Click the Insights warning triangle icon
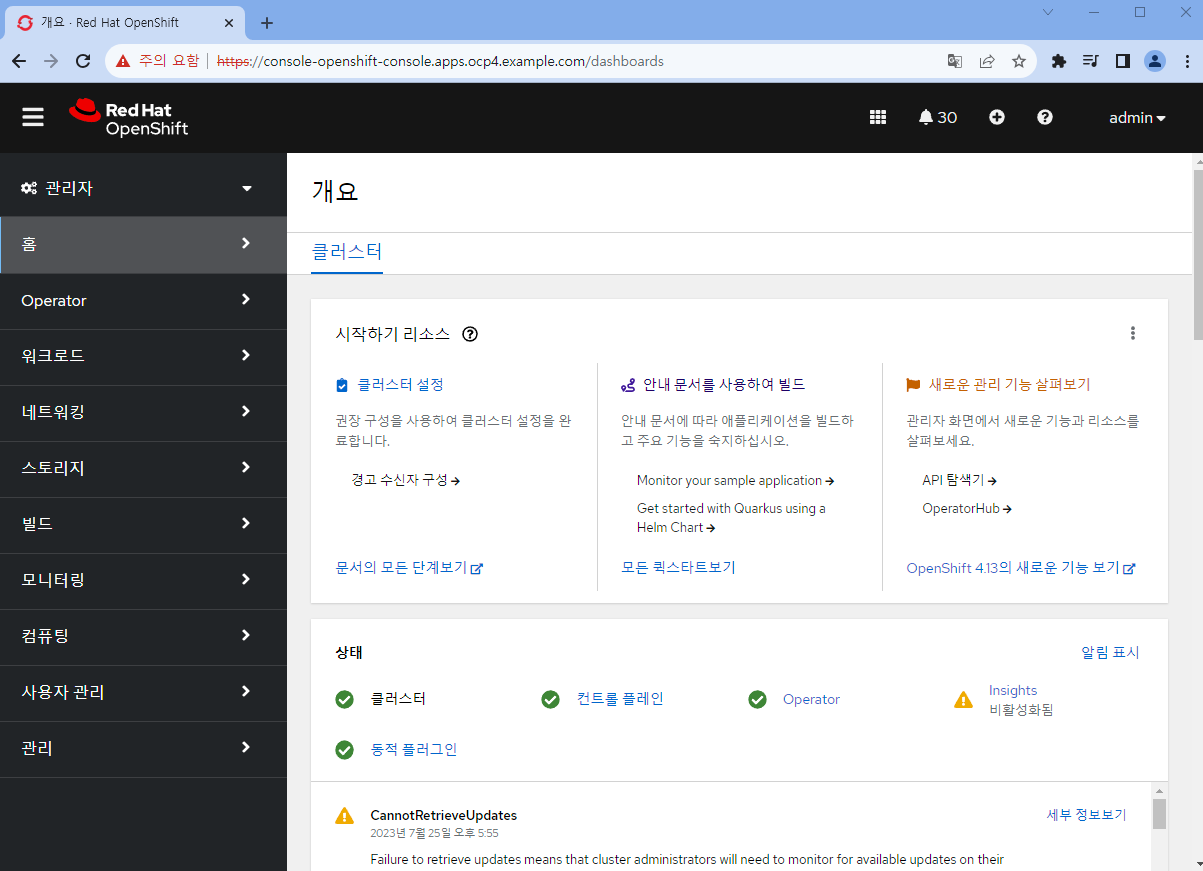The width and height of the screenshot is (1203, 871). (x=963, y=700)
